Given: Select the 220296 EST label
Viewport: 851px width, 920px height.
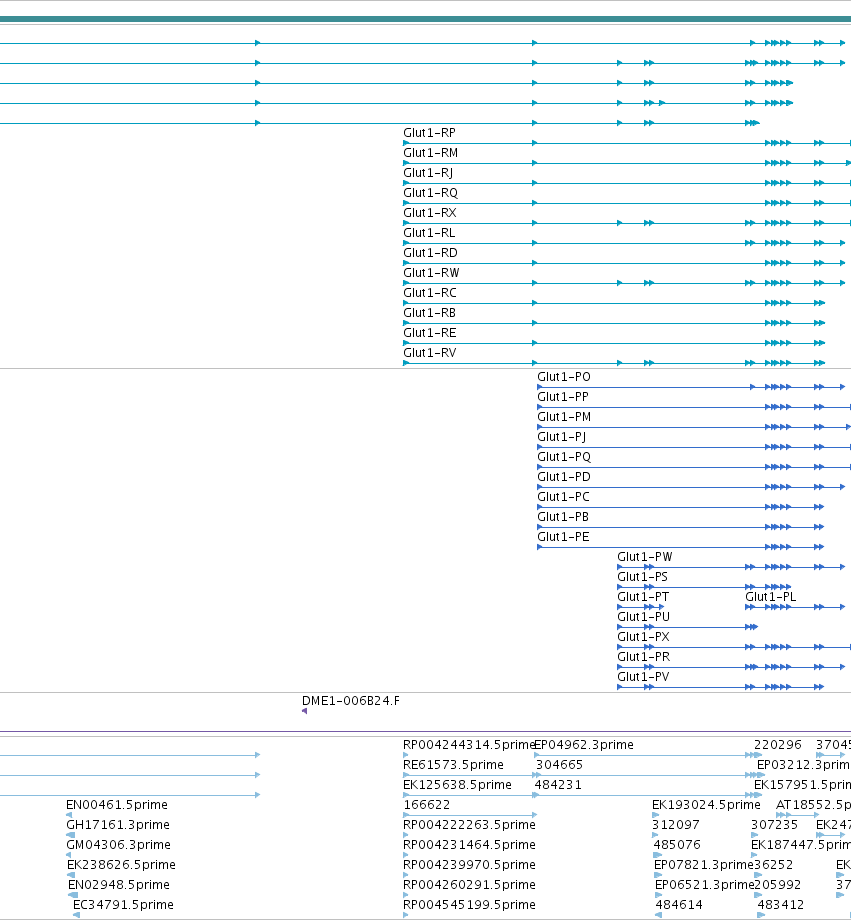Looking at the screenshot, I should [778, 745].
